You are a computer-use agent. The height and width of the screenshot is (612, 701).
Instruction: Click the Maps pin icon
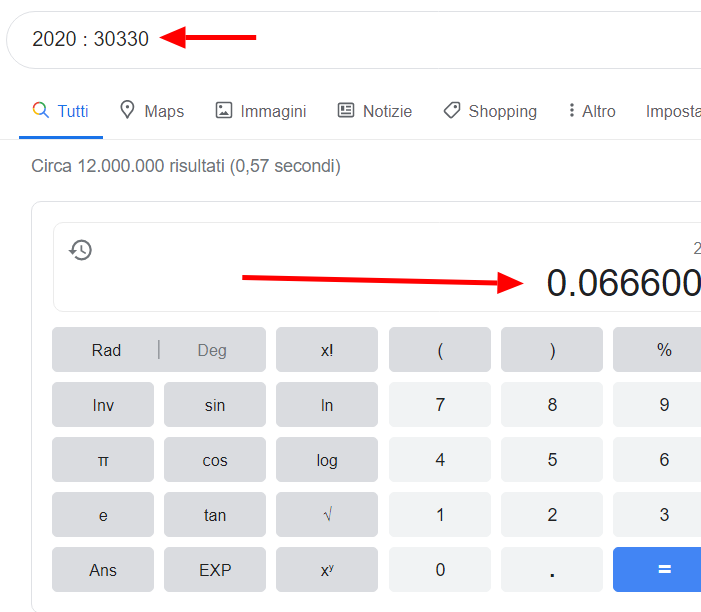(127, 110)
